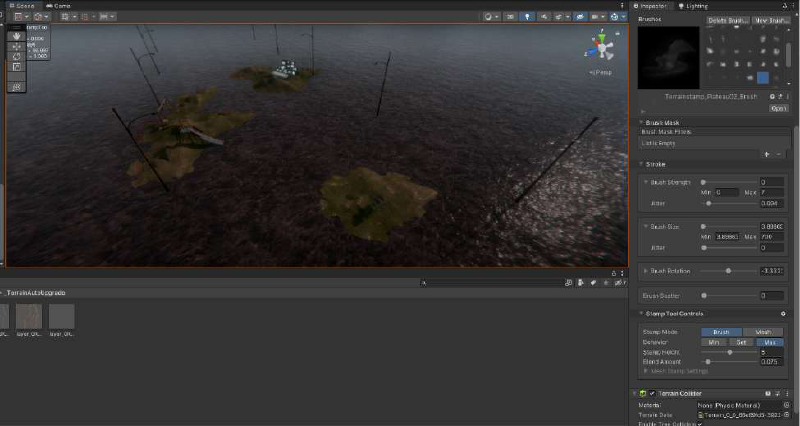Toggle 2D view mode button
800x426 pixels.
511,17
